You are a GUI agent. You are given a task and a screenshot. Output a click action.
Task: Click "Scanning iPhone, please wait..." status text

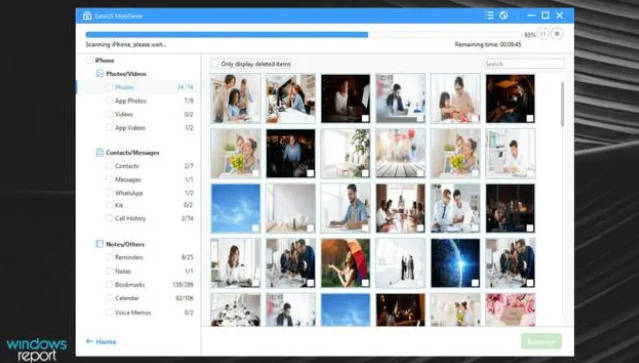click(126, 44)
